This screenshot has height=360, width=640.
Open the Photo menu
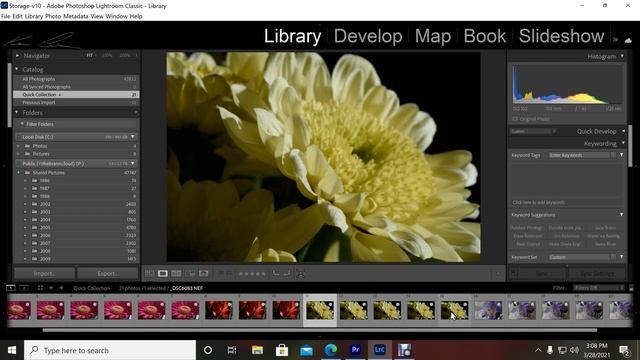pyautogui.click(x=53, y=16)
